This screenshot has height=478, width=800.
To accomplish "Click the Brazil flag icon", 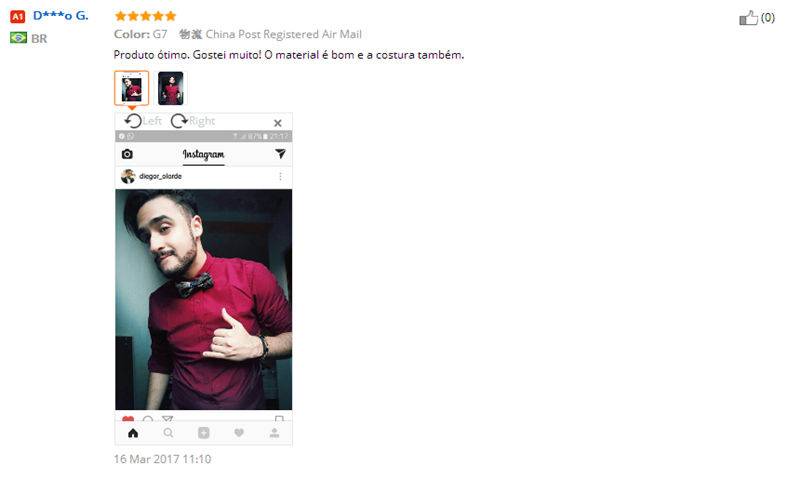I will pyautogui.click(x=18, y=38).
